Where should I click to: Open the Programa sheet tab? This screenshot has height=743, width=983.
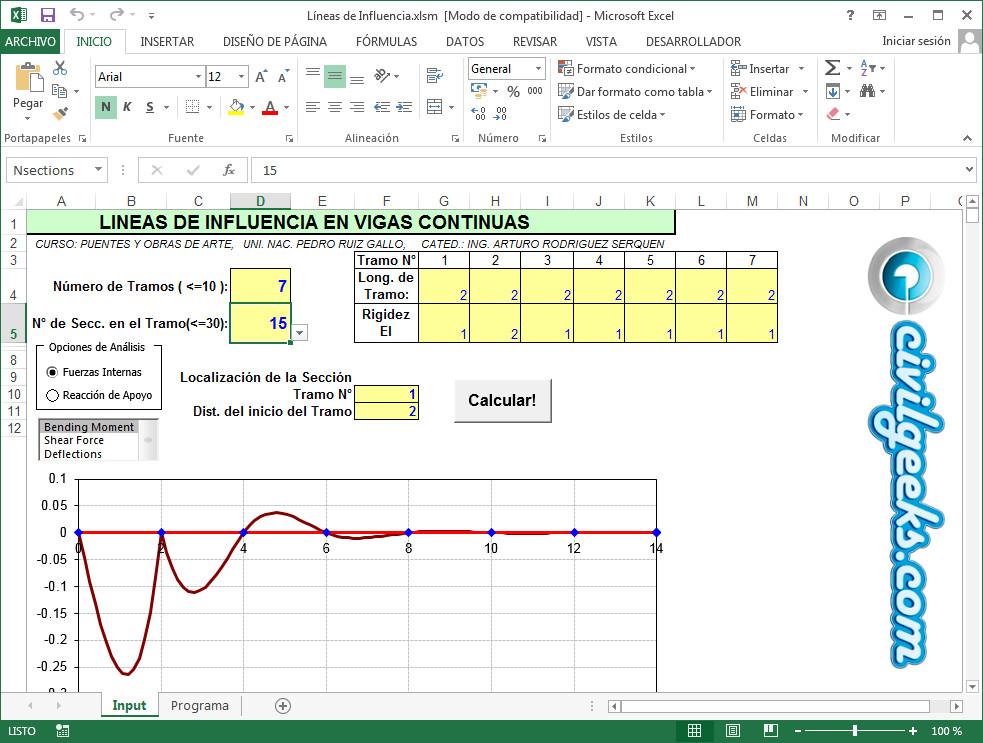coord(199,705)
